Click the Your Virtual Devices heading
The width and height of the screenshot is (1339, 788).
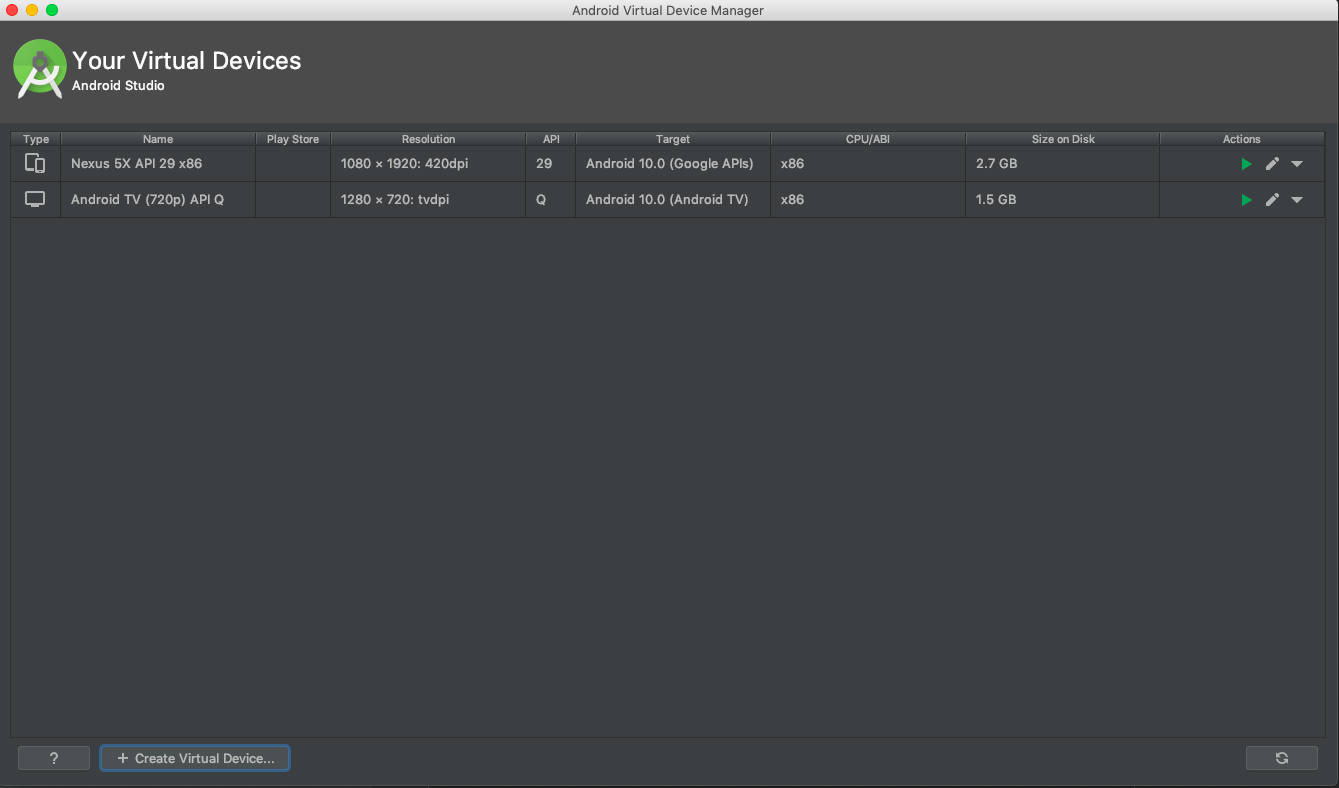pos(186,61)
